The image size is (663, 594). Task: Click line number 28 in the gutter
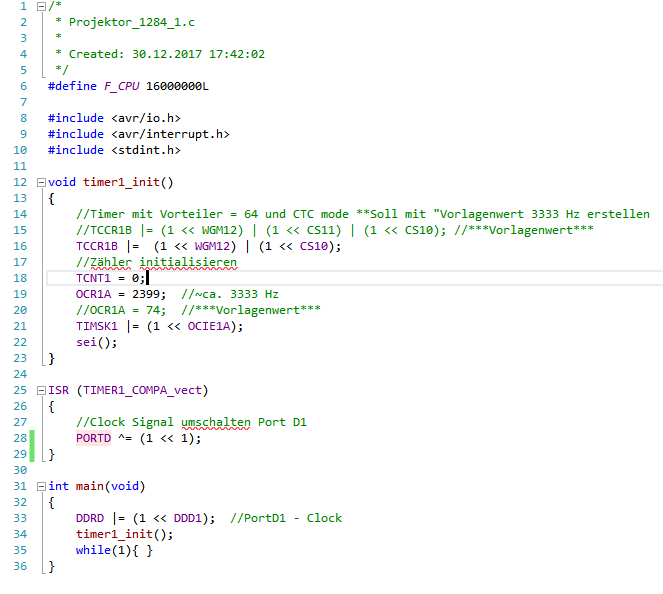pos(20,438)
